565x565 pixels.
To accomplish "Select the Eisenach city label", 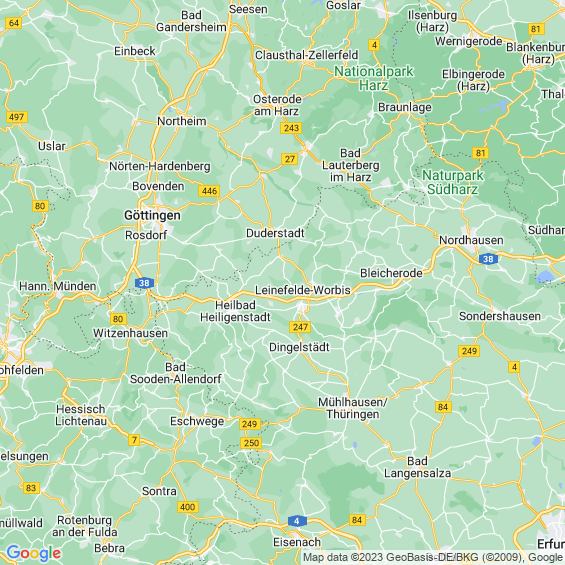I will 297,542.
